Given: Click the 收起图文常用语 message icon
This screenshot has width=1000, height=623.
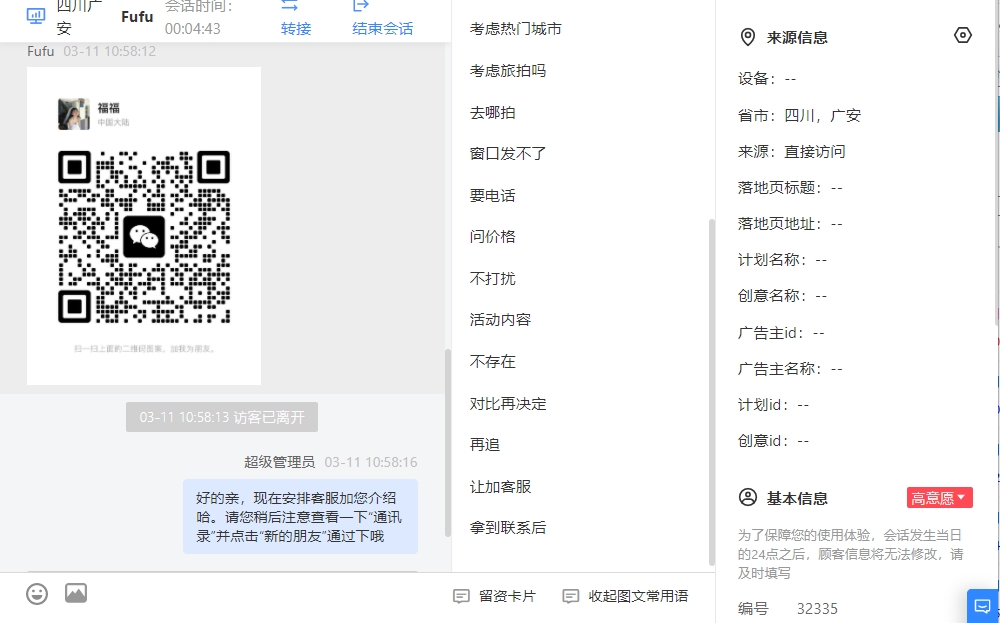Looking at the screenshot, I should pyautogui.click(x=571, y=596).
